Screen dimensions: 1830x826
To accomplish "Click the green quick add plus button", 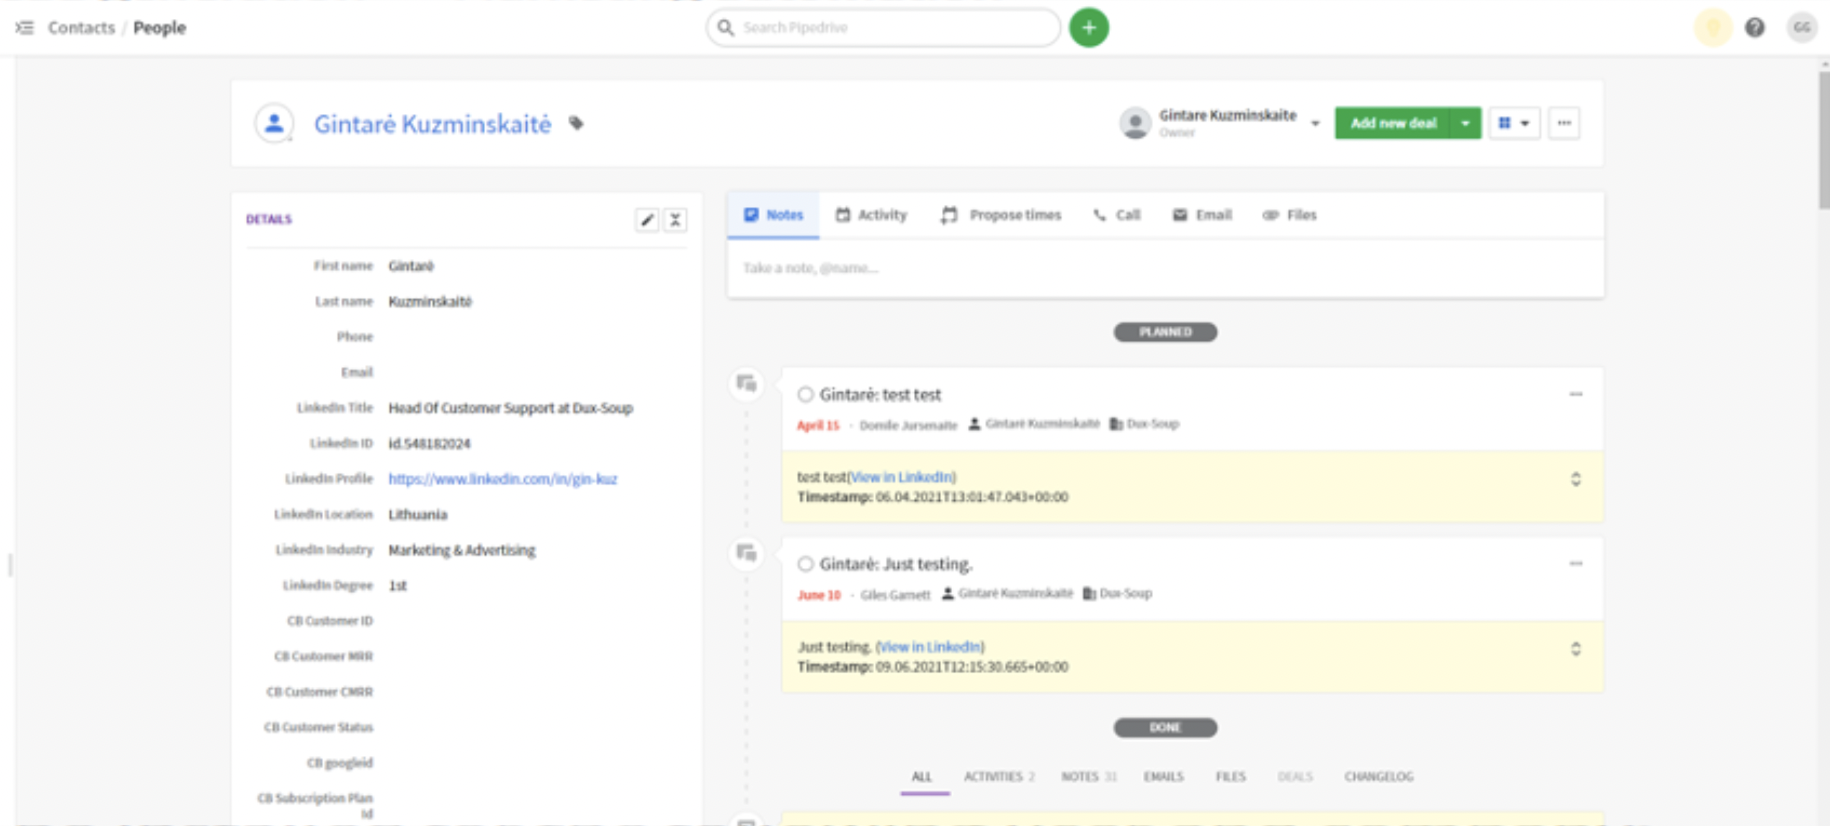I will [1089, 27].
